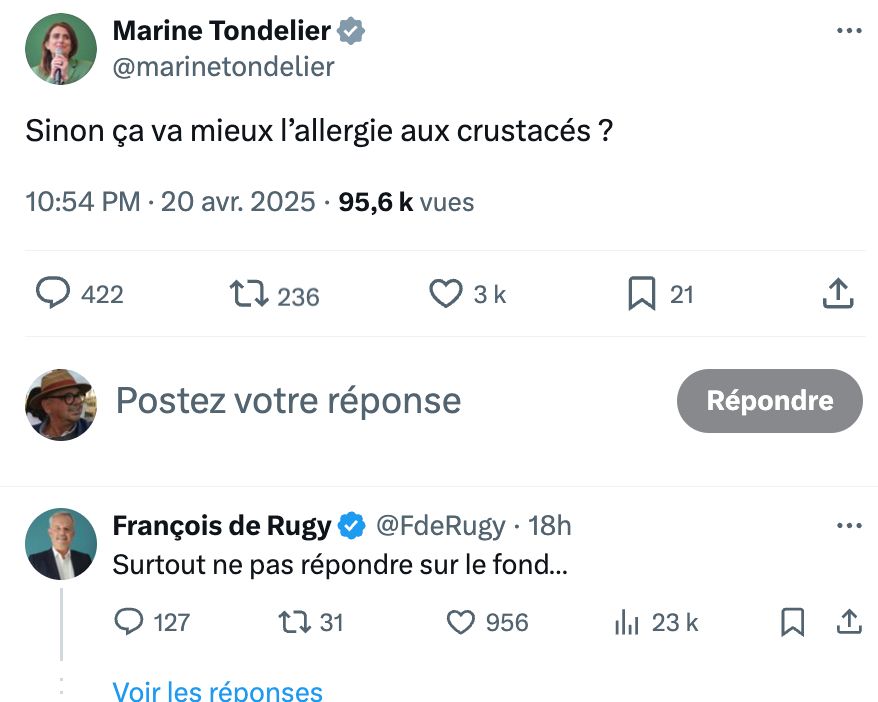Reply to François de Rugy's comment
This screenshot has height=702, width=878.
point(130,622)
